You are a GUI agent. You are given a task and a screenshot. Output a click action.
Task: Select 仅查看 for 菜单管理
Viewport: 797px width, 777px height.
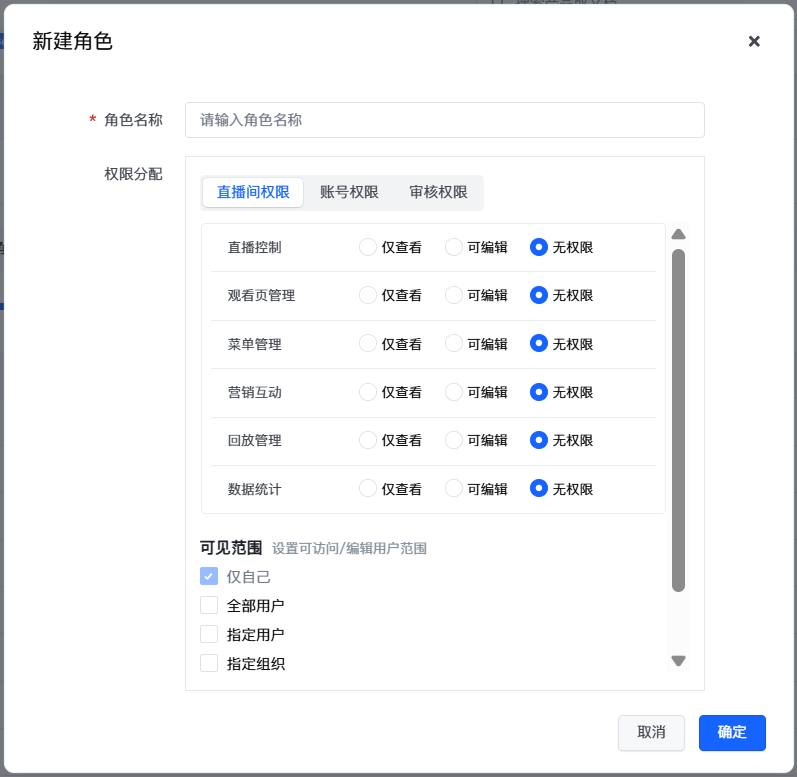368,343
